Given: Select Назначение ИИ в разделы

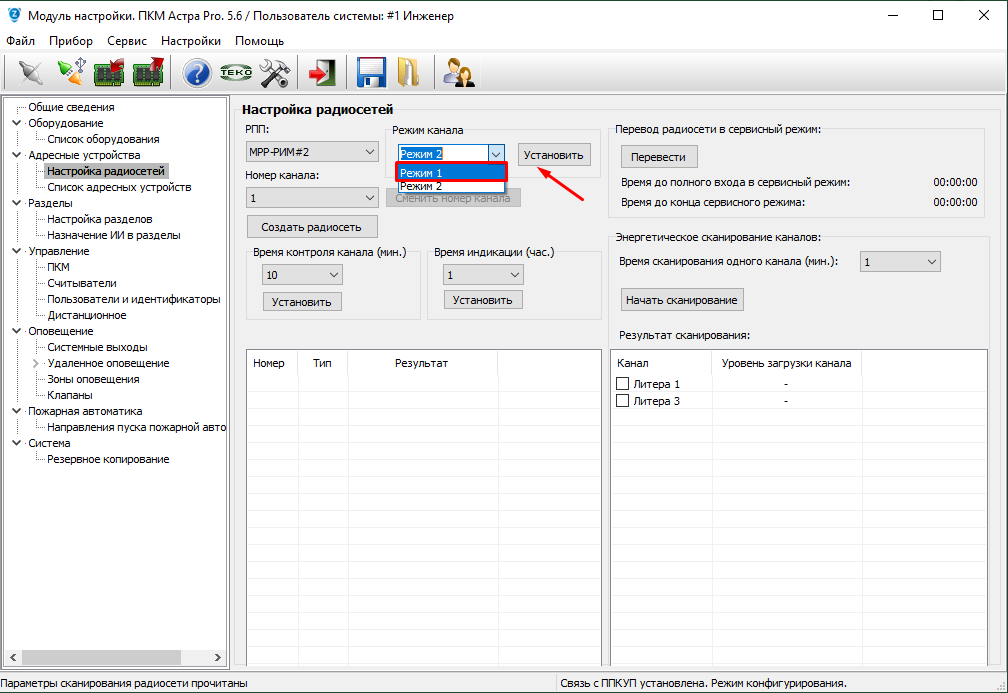Looking at the screenshot, I should click(114, 235).
